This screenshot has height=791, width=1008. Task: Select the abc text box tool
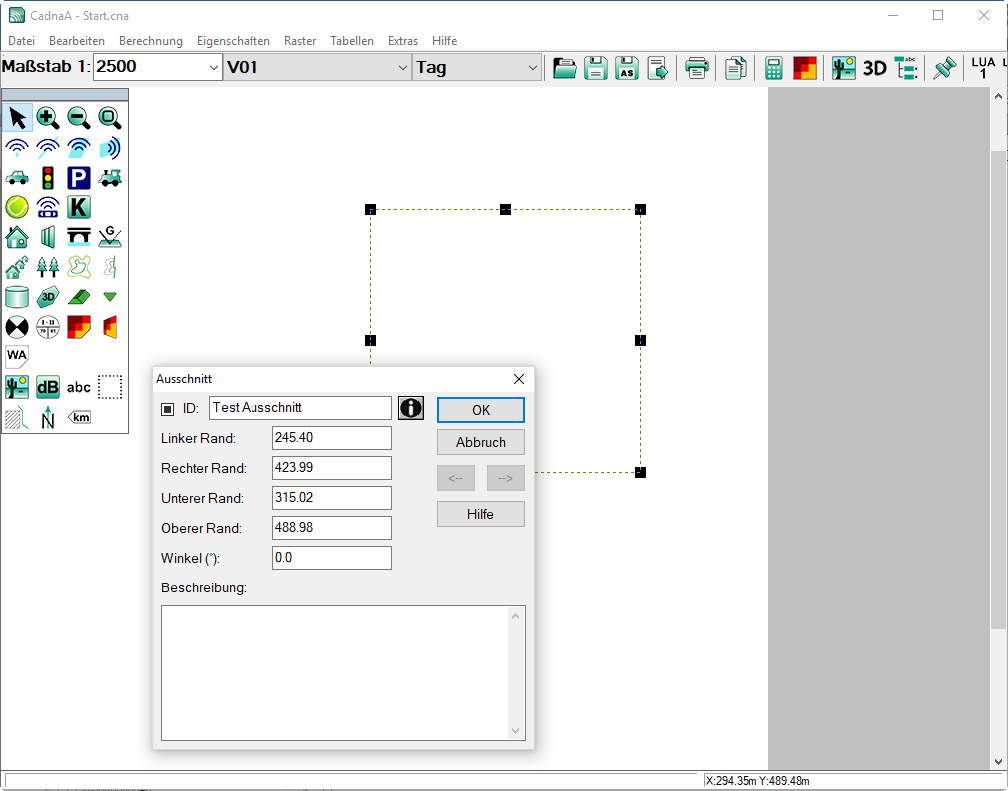(78, 387)
